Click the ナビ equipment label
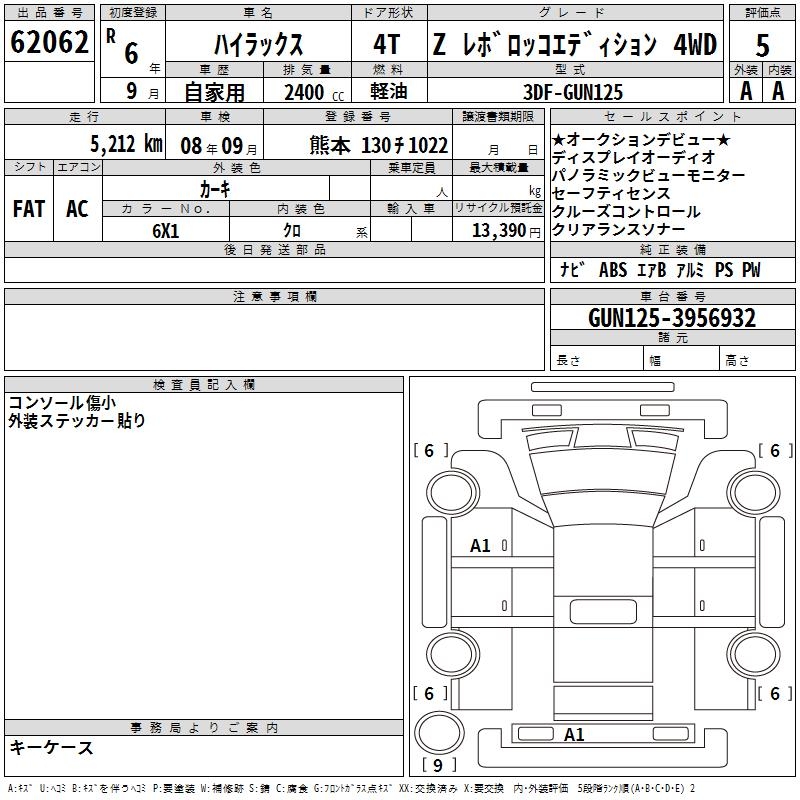 coord(572,269)
